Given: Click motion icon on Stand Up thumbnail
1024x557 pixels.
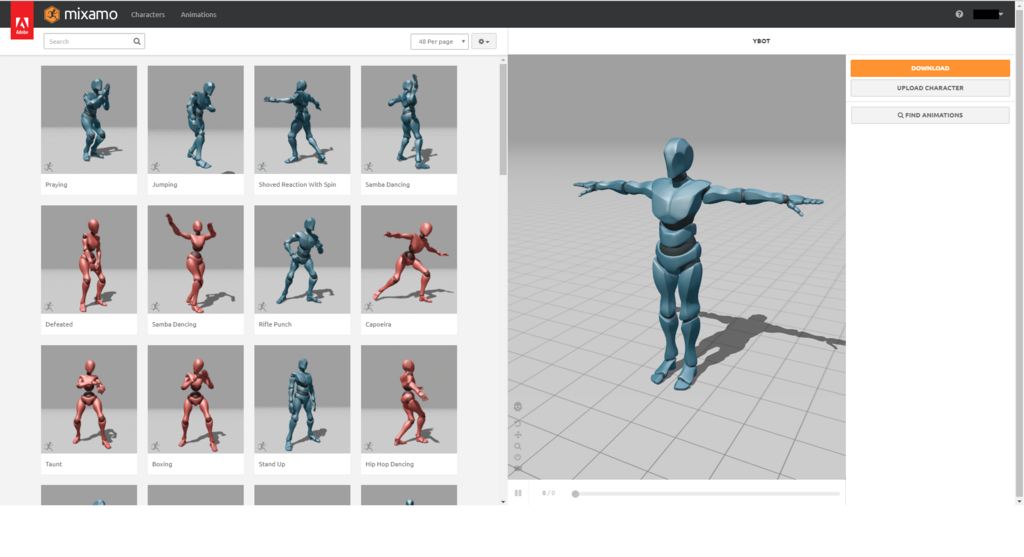Looking at the screenshot, I should click(262, 447).
